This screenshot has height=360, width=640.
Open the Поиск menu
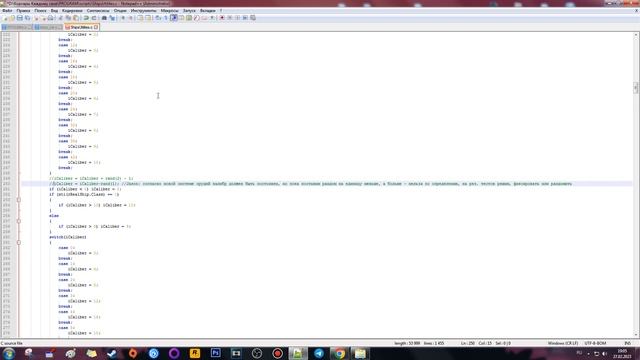pyautogui.click(x=40, y=11)
